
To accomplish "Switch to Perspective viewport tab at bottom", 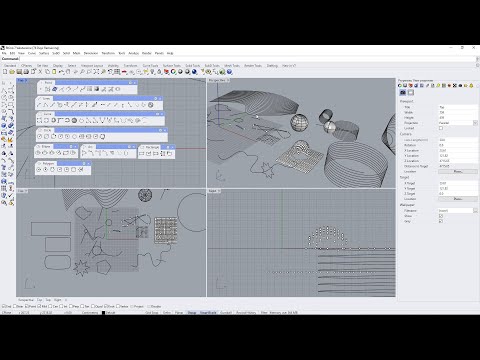I will click(x=26, y=300).
